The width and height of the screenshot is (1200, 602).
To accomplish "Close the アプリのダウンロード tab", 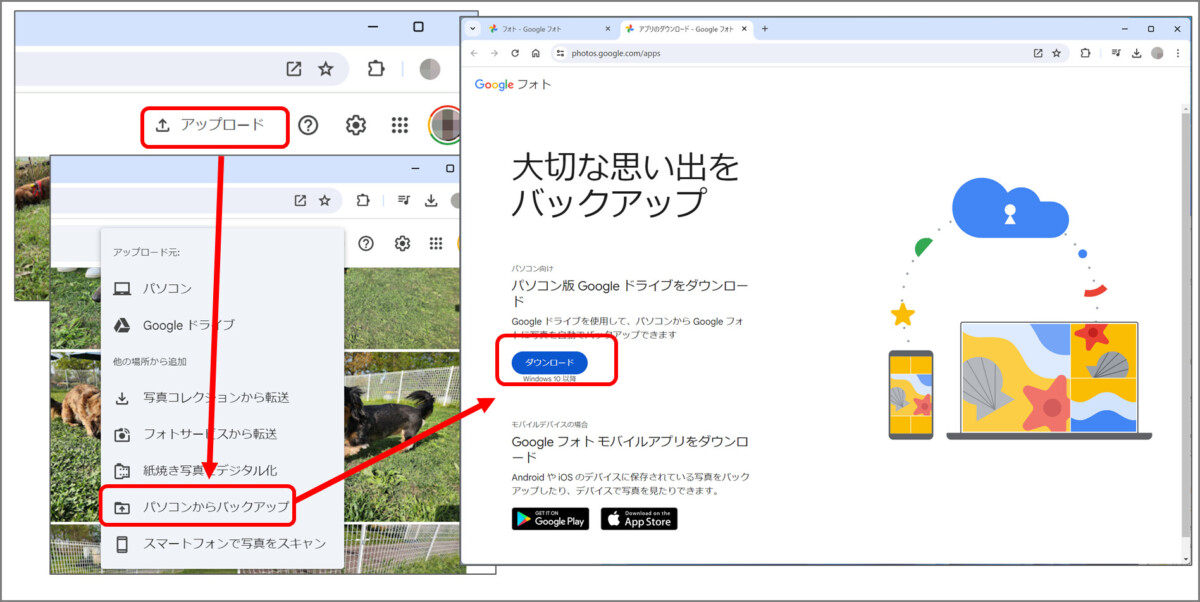I will coord(745,29).
